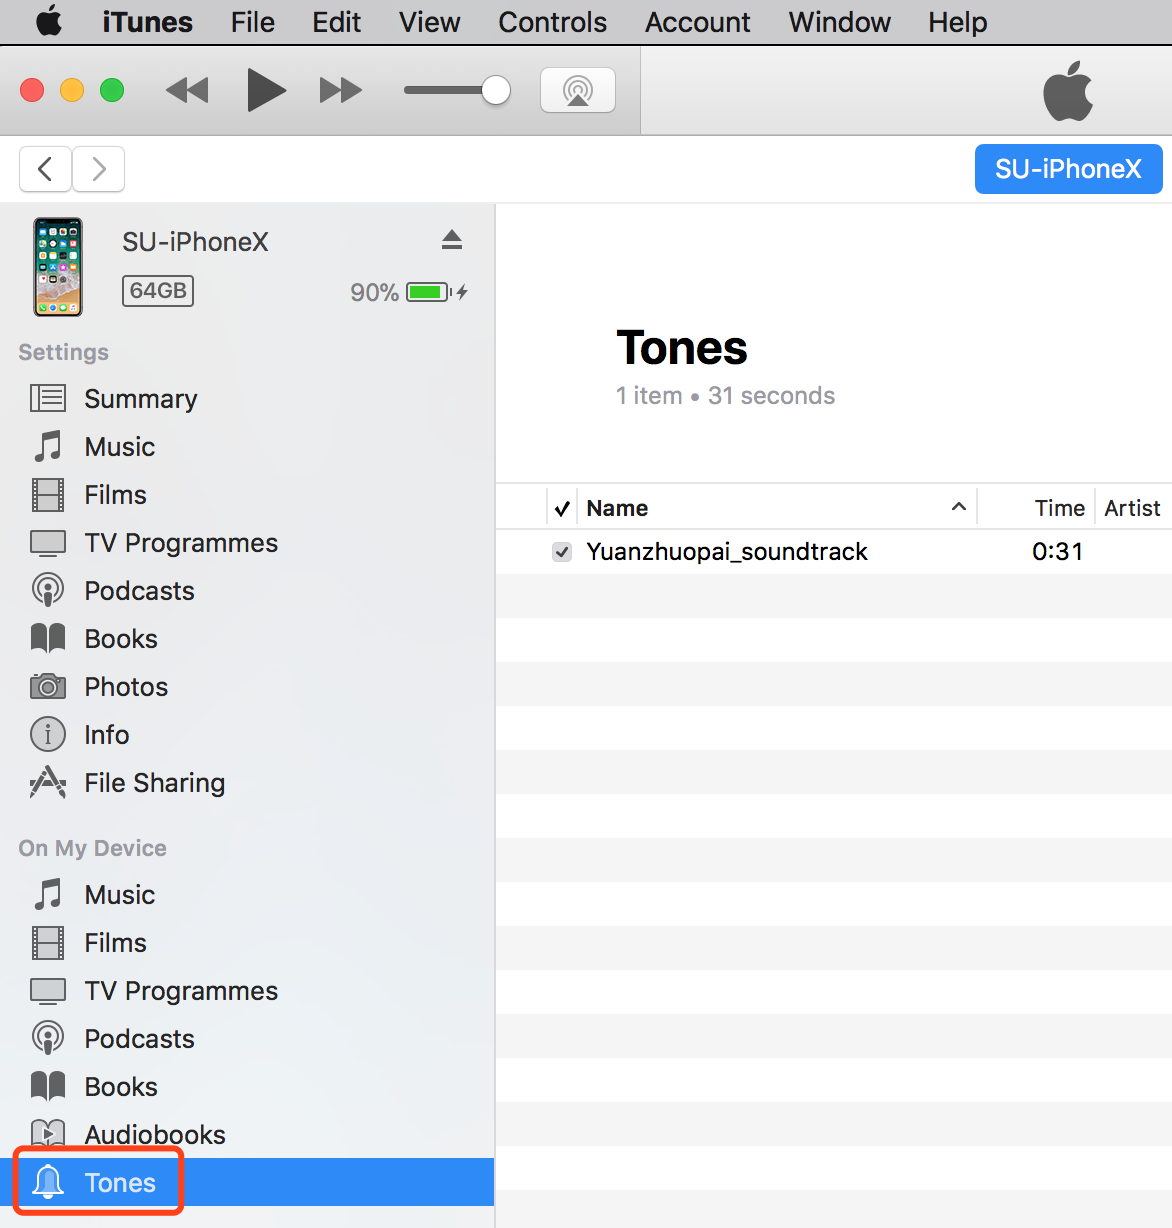
Task: Select Books under On My Device
Action: 247,1087
